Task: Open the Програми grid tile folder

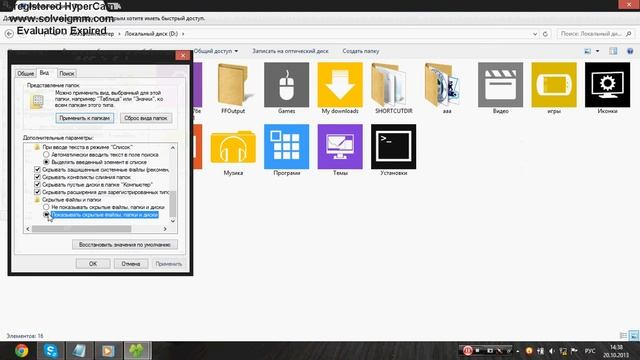Action: click(x=287, y=150)
